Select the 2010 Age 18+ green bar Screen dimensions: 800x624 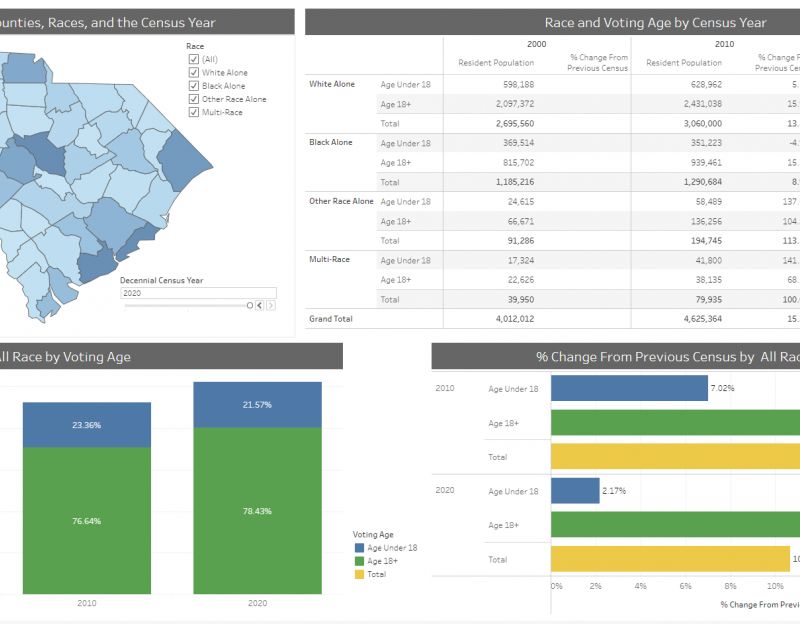click(x=676, y=422)
